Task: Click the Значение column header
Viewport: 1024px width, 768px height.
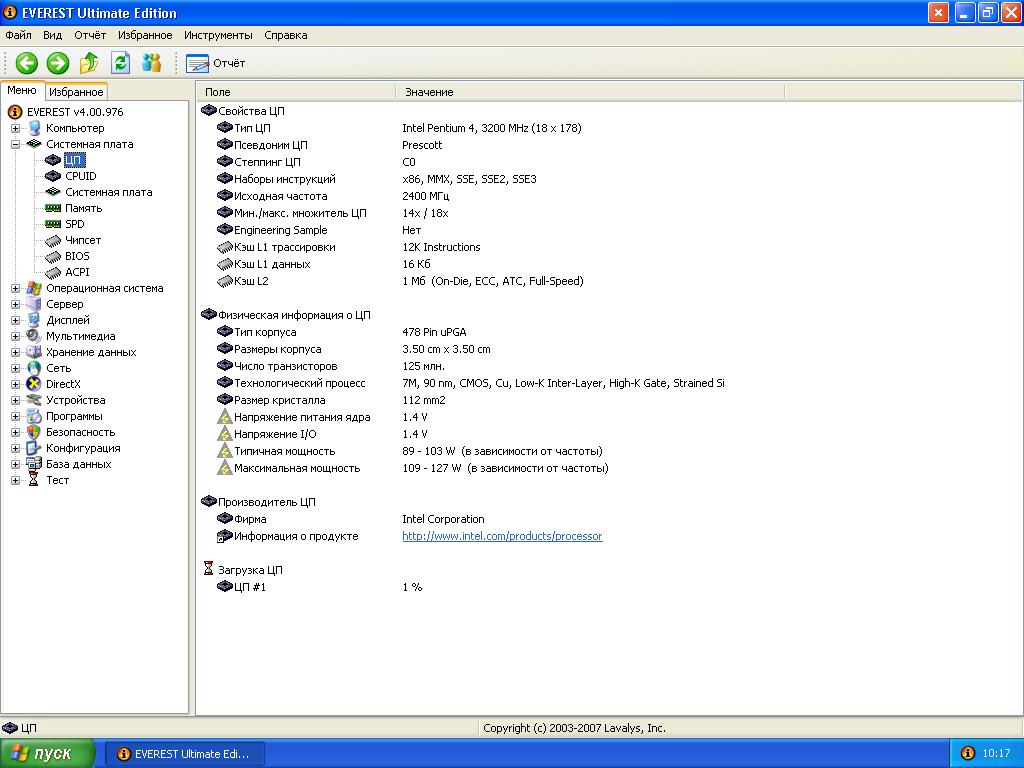Action: pos(429,92)
